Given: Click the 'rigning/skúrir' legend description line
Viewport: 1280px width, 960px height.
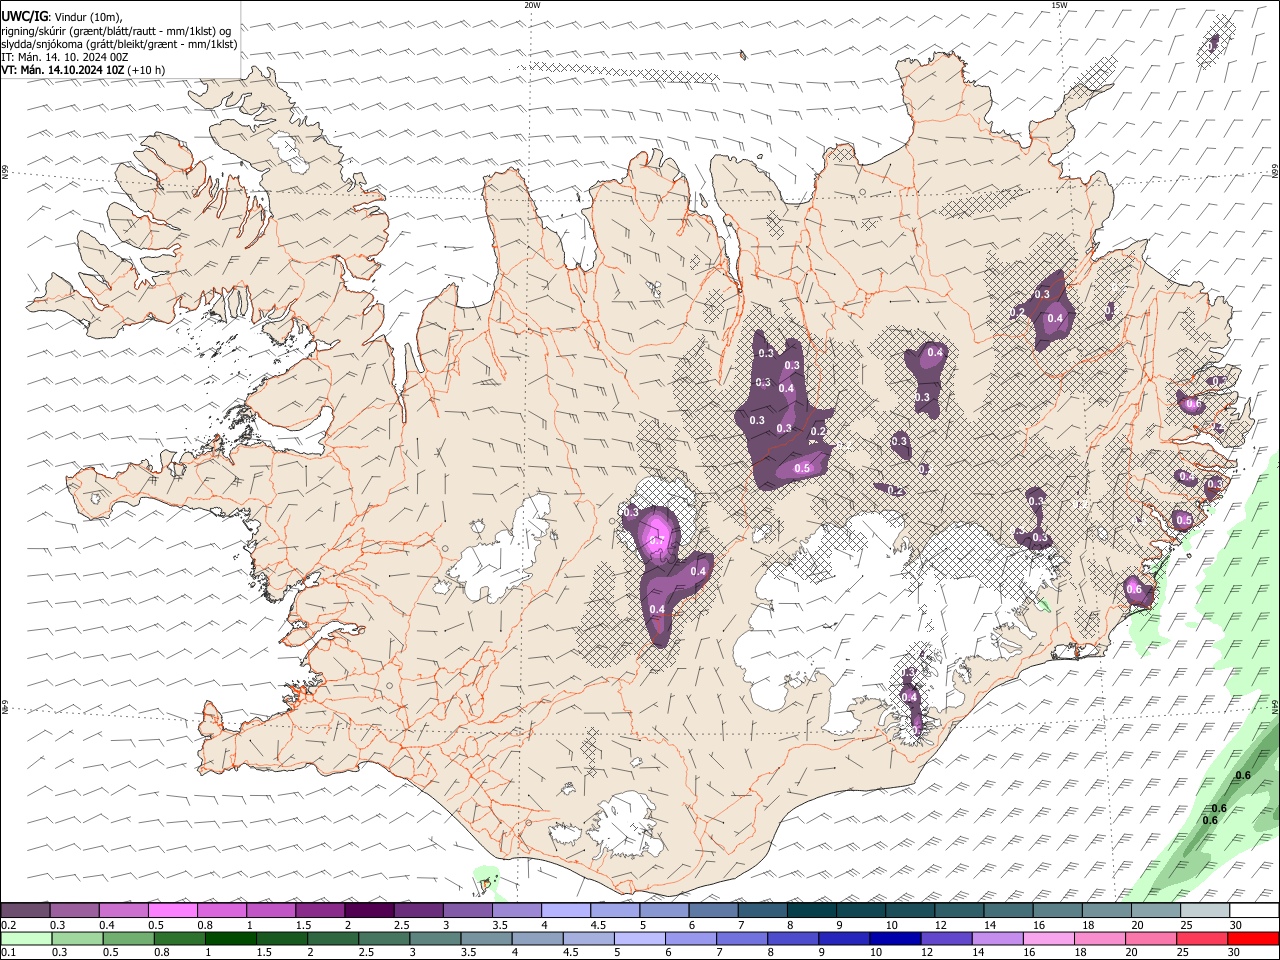Looking at the screenshot, I should coord(117,31).
